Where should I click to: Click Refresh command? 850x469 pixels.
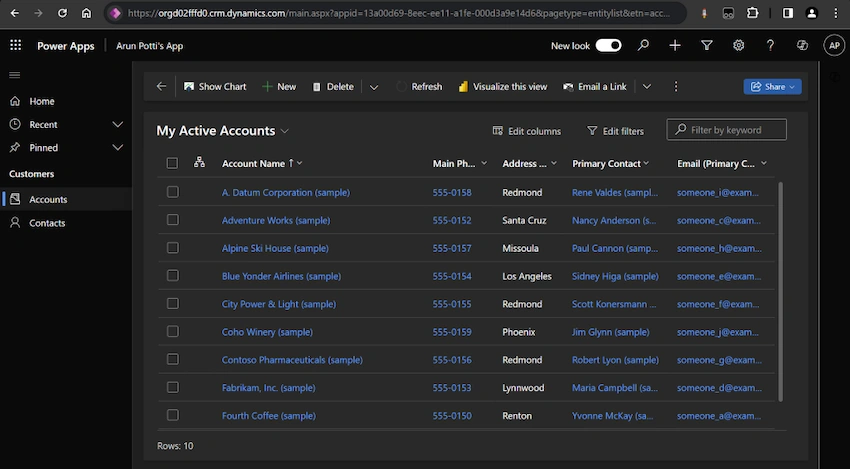click(x=419, y=87)
